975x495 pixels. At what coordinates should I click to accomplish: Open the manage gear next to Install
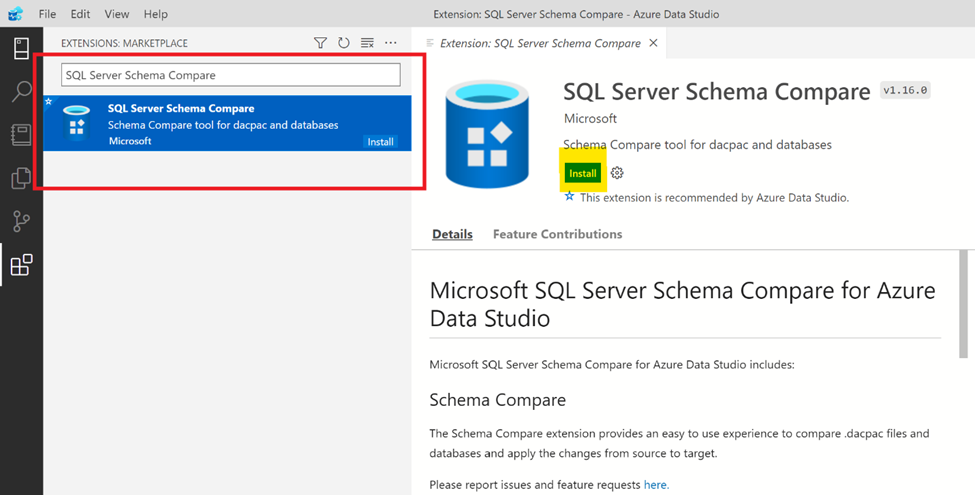(617, 173)
